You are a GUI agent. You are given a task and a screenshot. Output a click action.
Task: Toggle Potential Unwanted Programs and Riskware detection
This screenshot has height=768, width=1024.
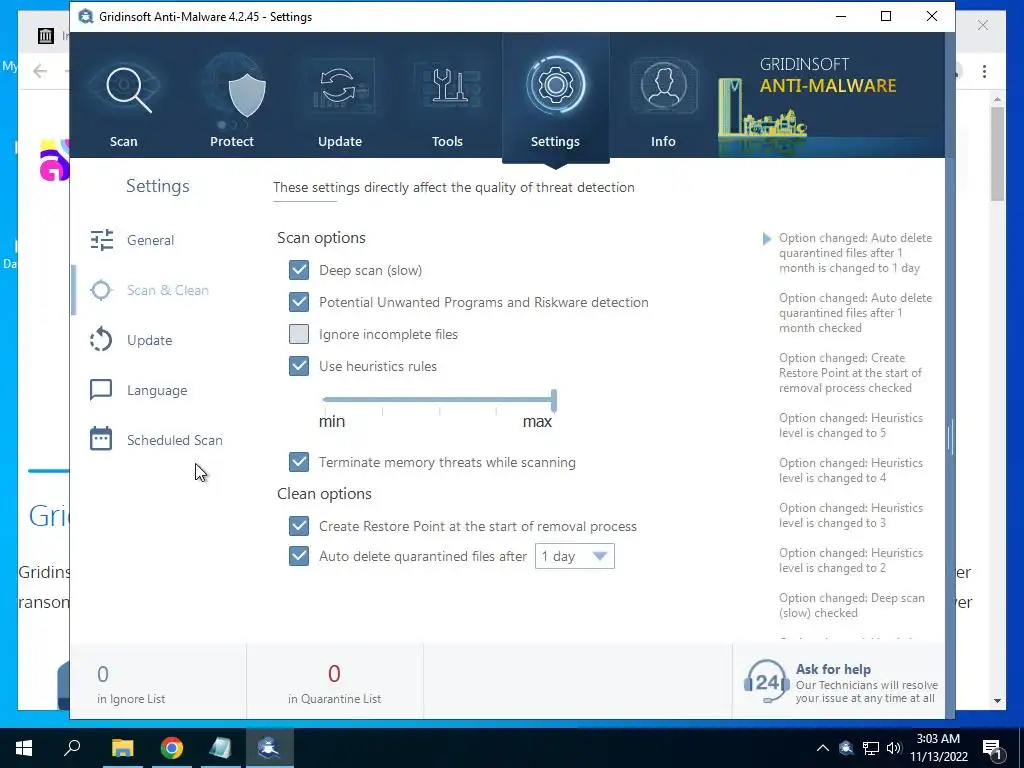point(299,302)
